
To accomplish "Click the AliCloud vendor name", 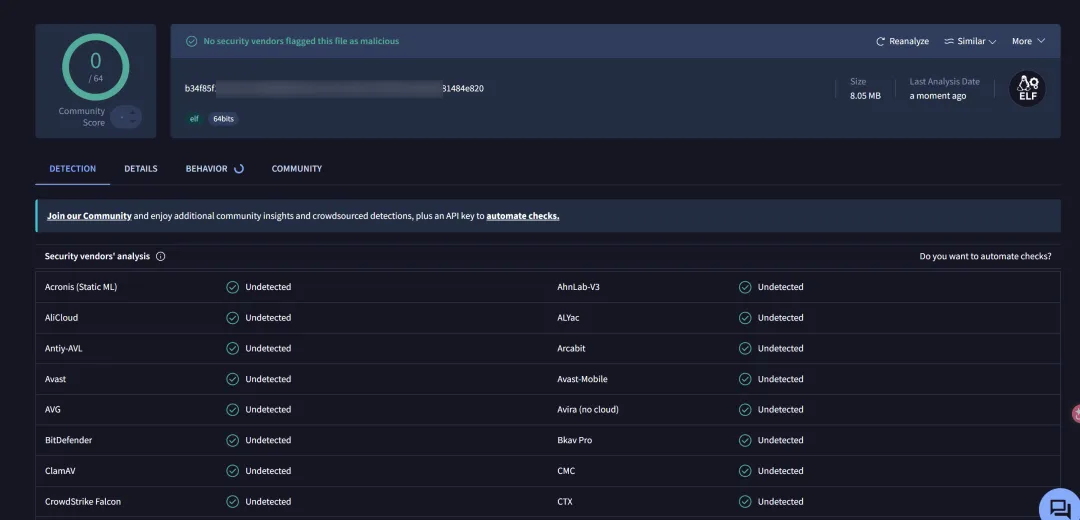I will (x=61, y=318).
